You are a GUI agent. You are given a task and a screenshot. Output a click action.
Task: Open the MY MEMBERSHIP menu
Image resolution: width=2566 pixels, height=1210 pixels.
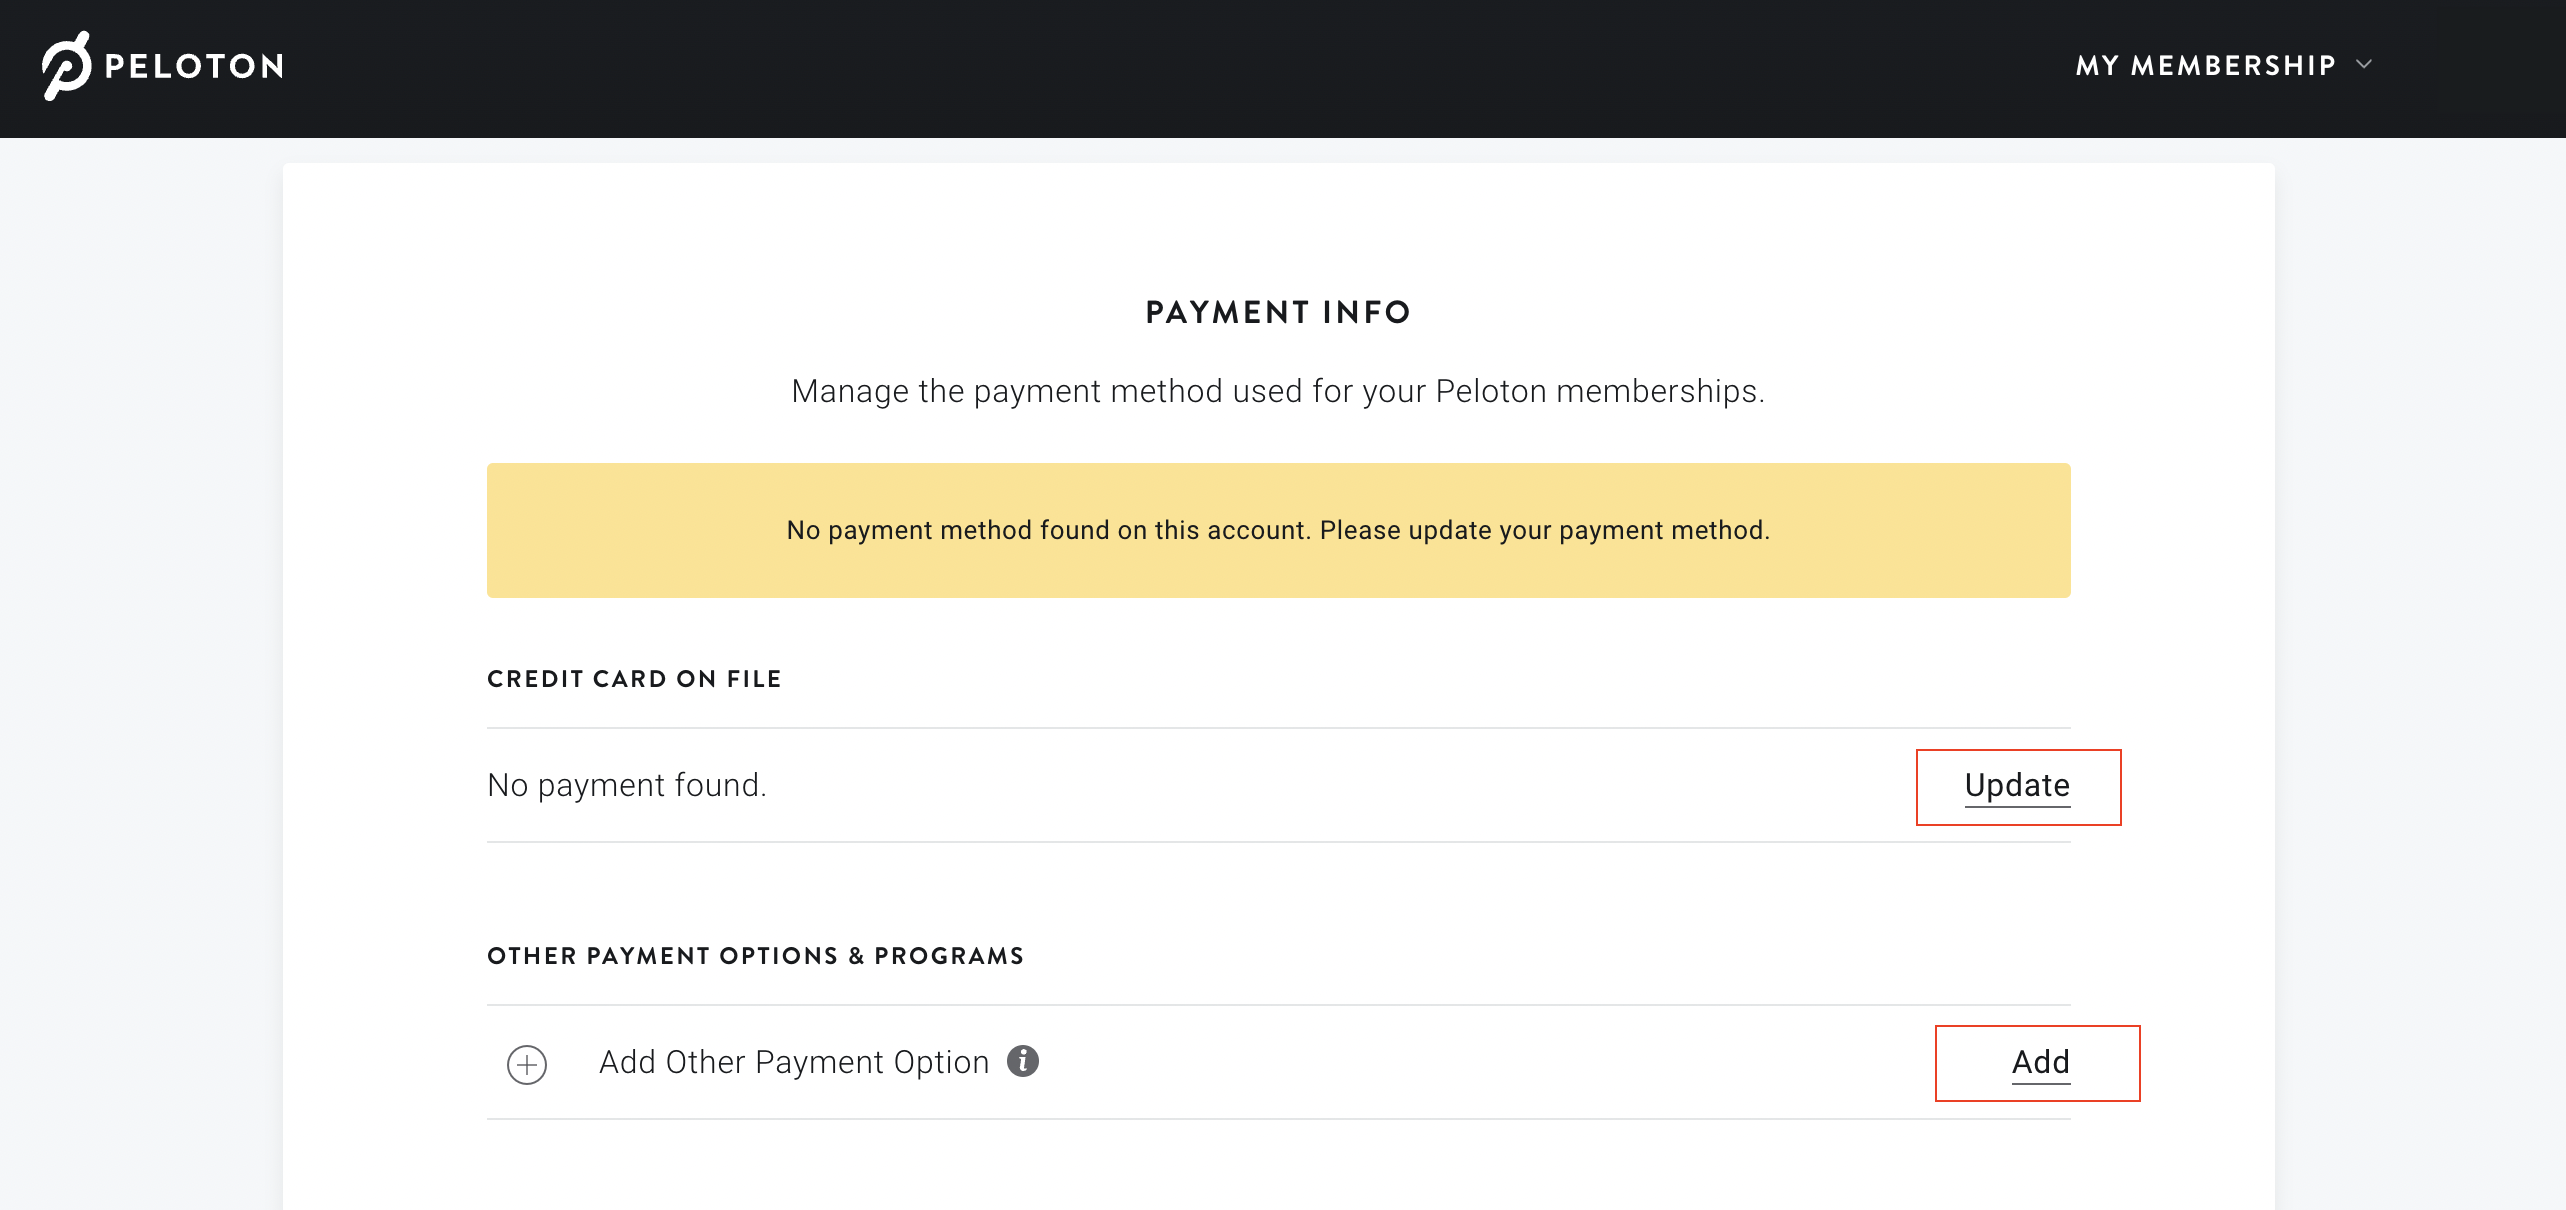2205,66
